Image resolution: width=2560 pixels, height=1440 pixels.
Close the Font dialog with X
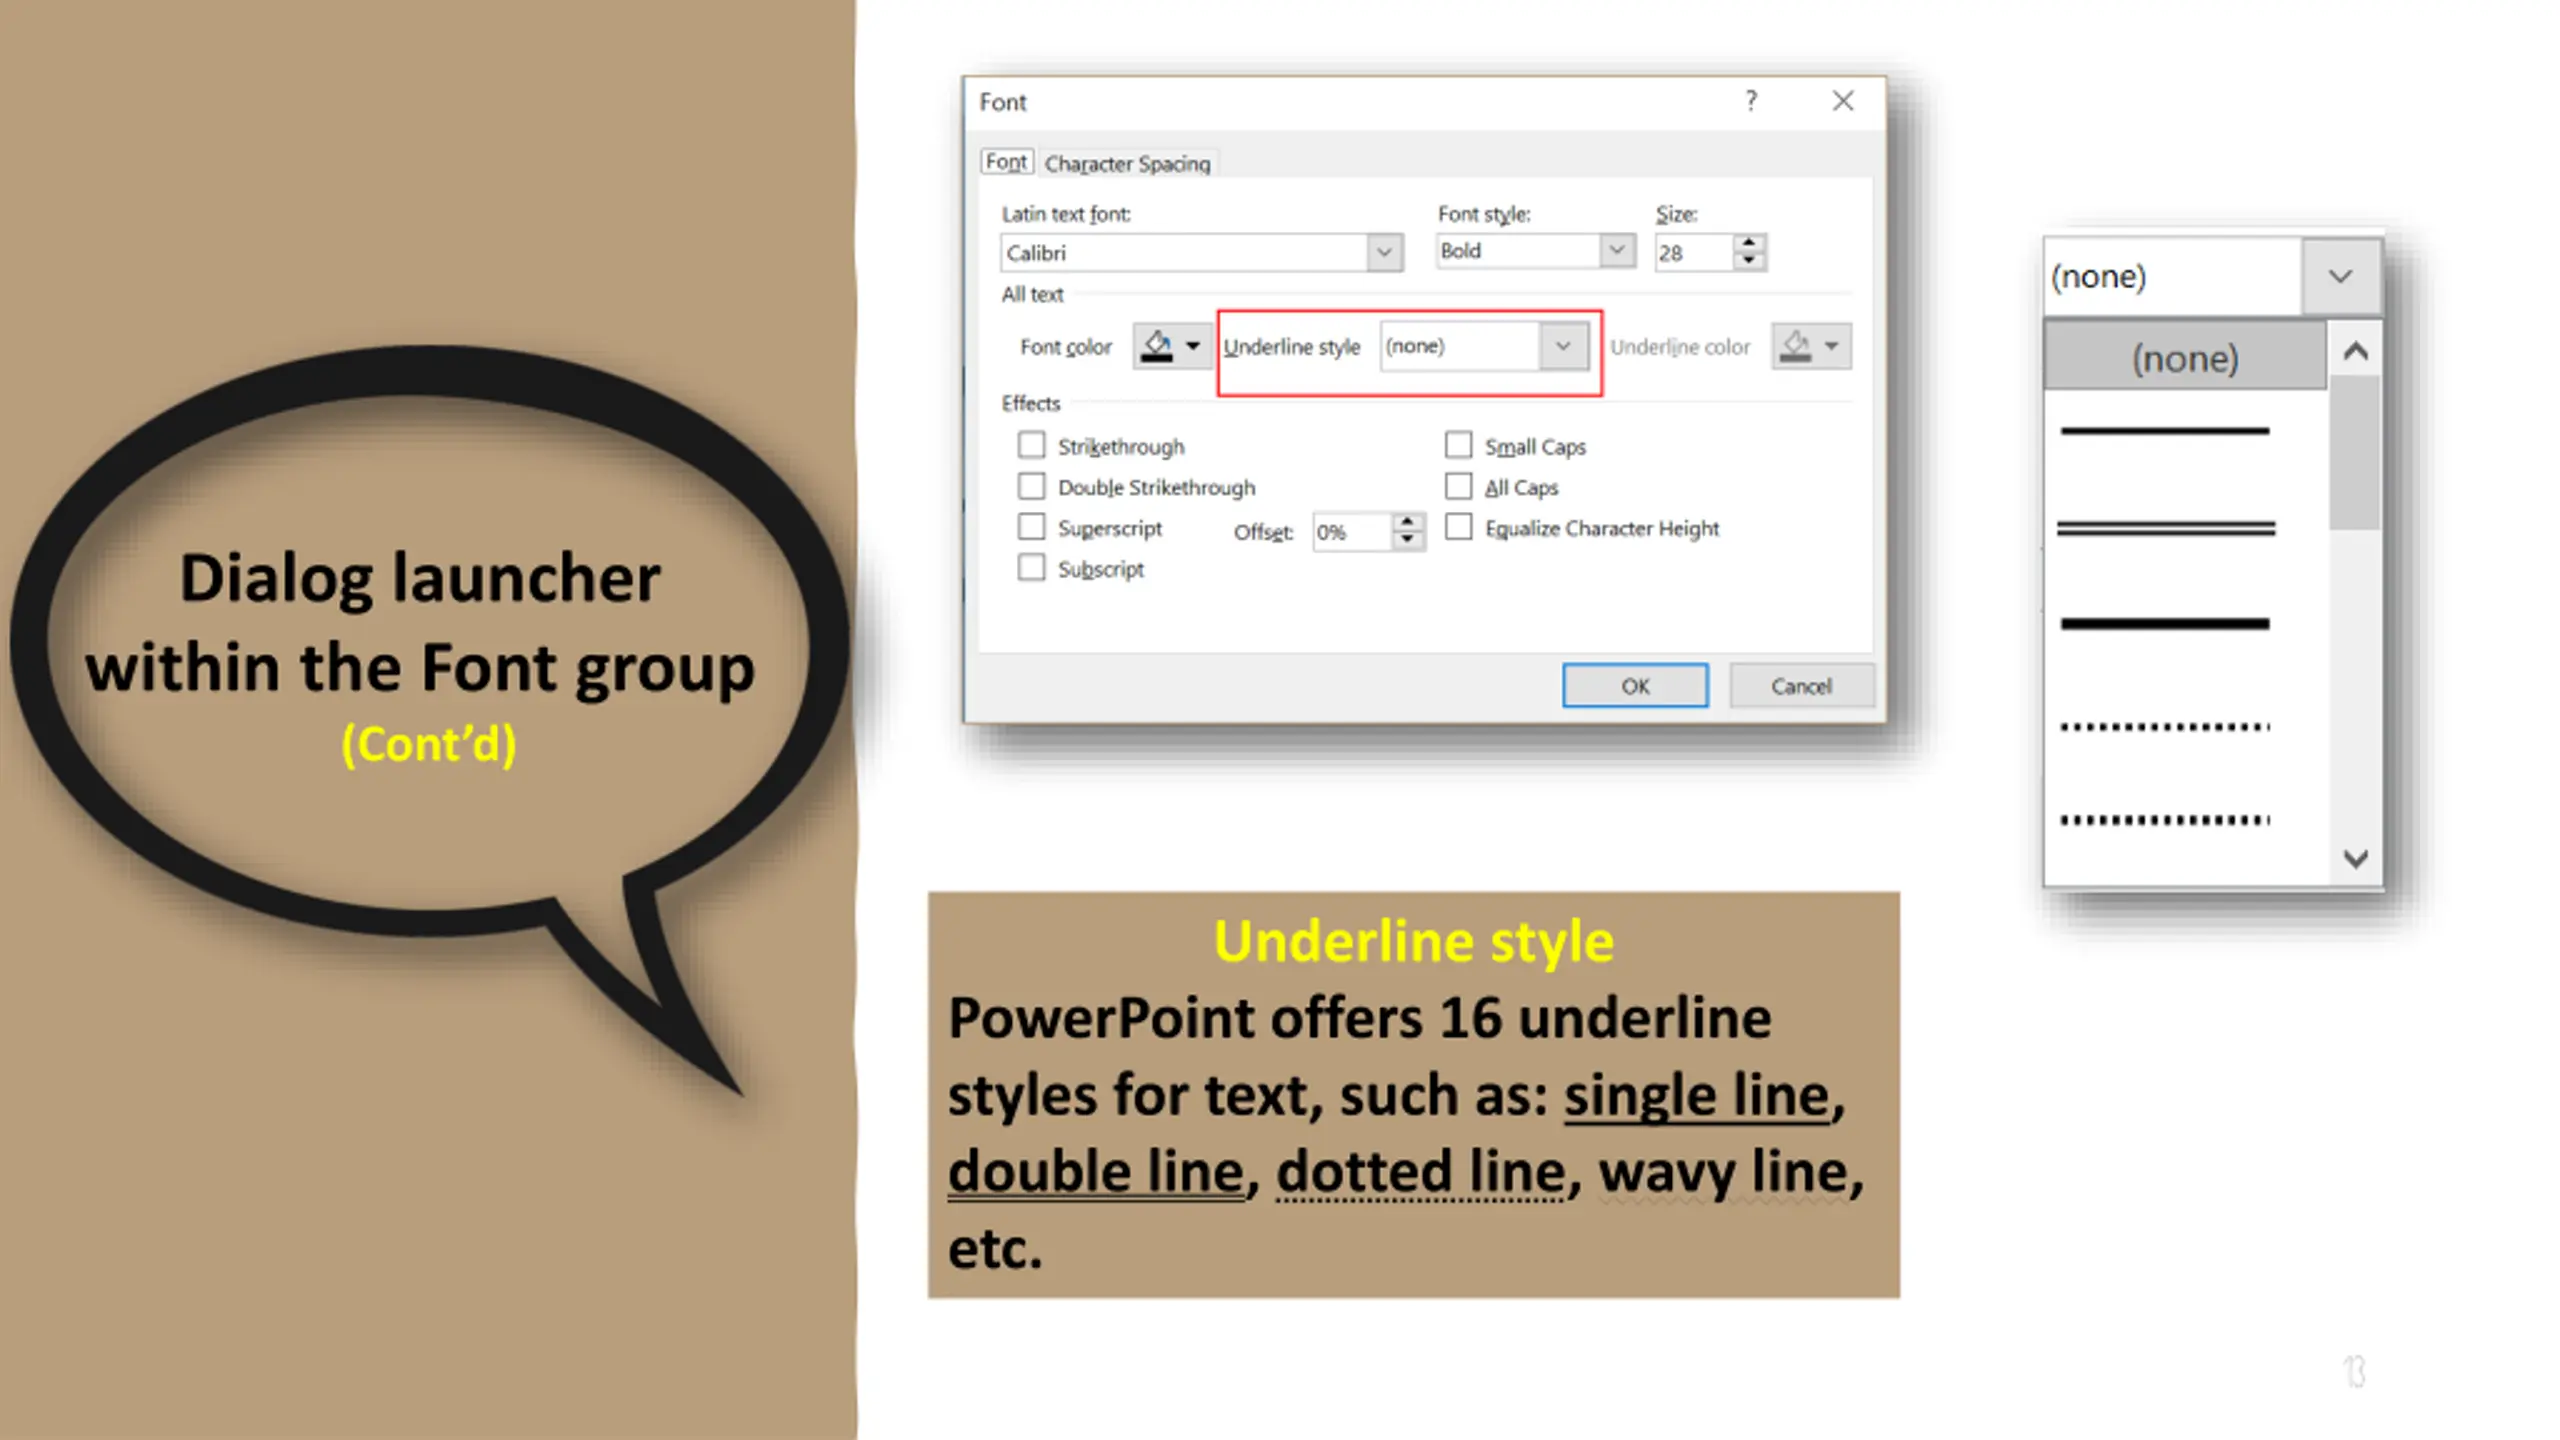coord(1843,100)
